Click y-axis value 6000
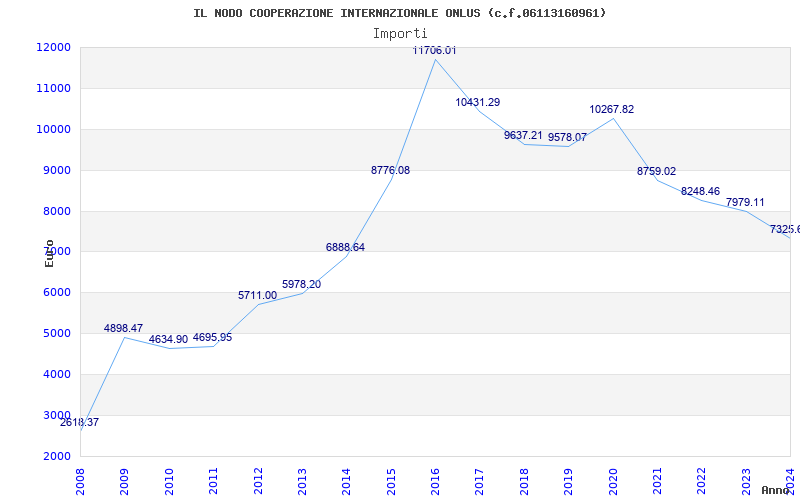This screenshot has height=500, width=800. tap(56, 293)
